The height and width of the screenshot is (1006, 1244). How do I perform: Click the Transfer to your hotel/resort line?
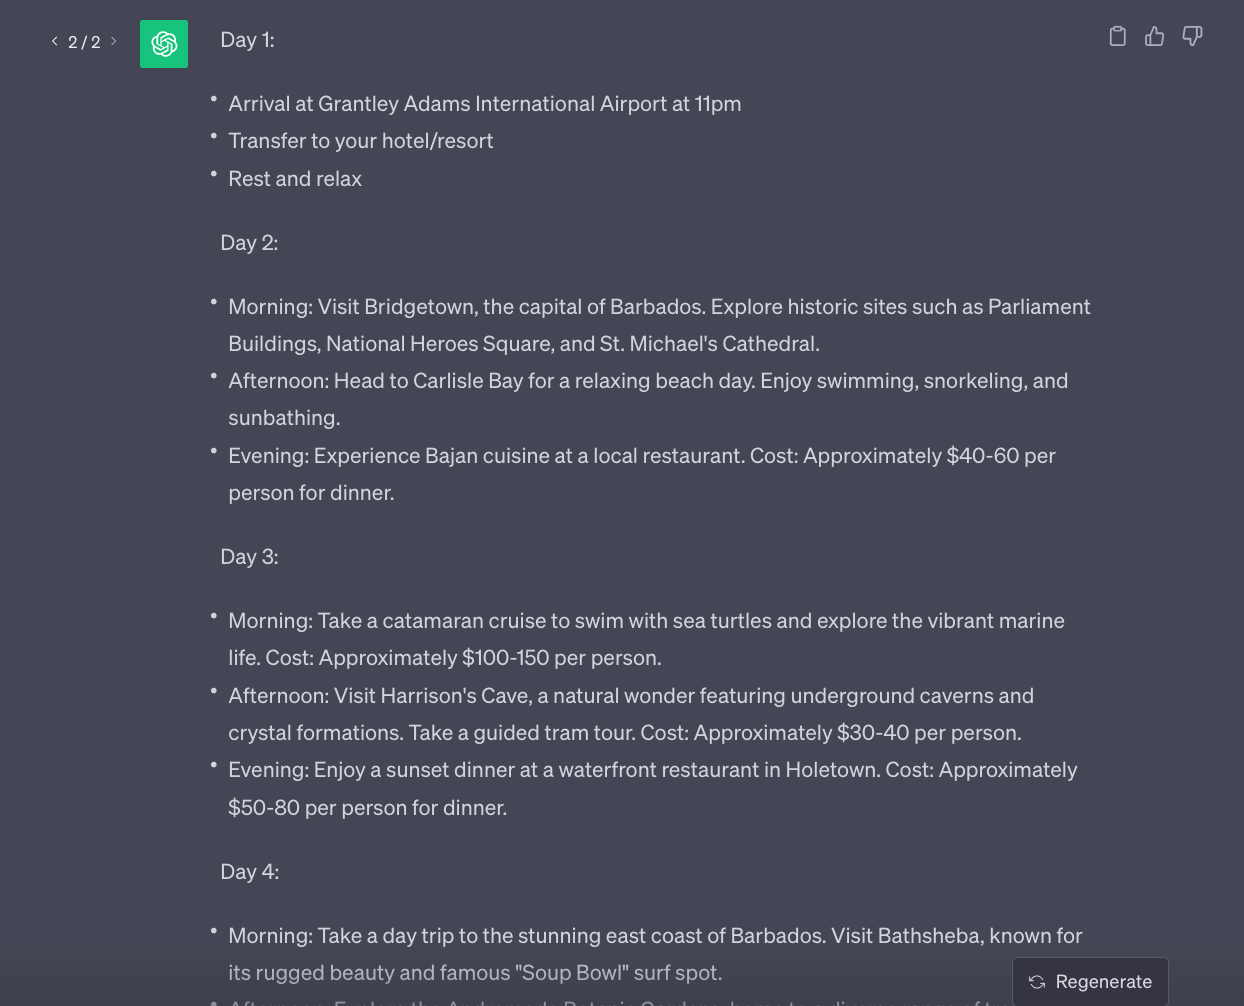click(361, 141)
